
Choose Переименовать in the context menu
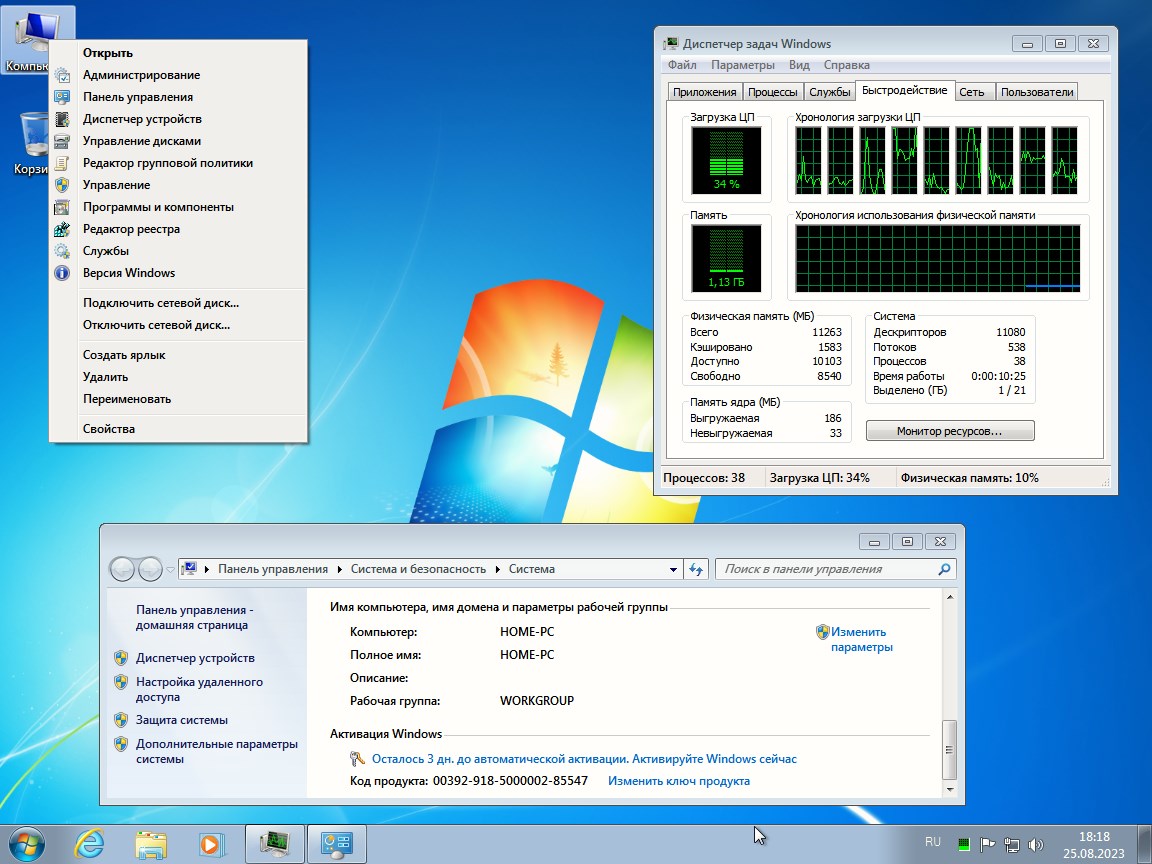(x=179, y=399)
